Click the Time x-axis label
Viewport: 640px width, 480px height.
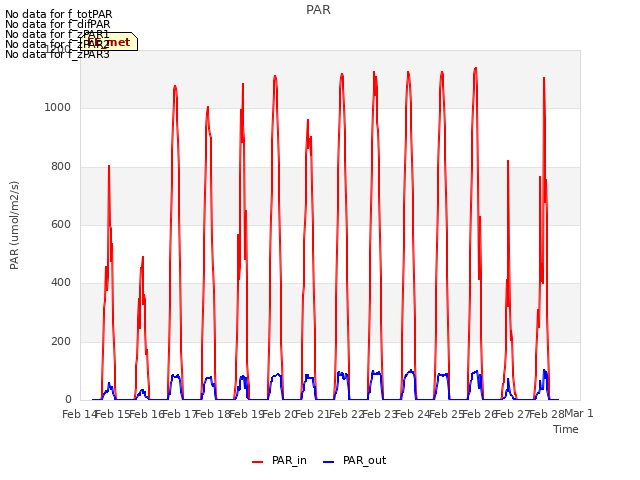click(566, 429)
